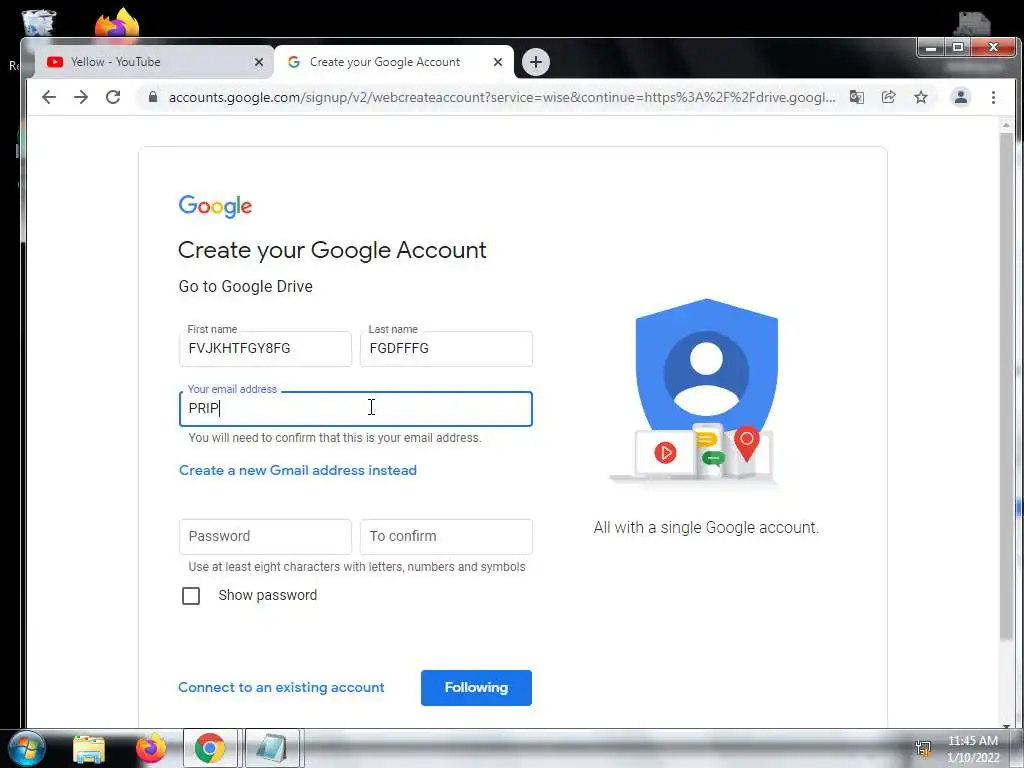Screen dimensions: 1024x768
Task: Focus the First name field
Action: click(265, 349)
